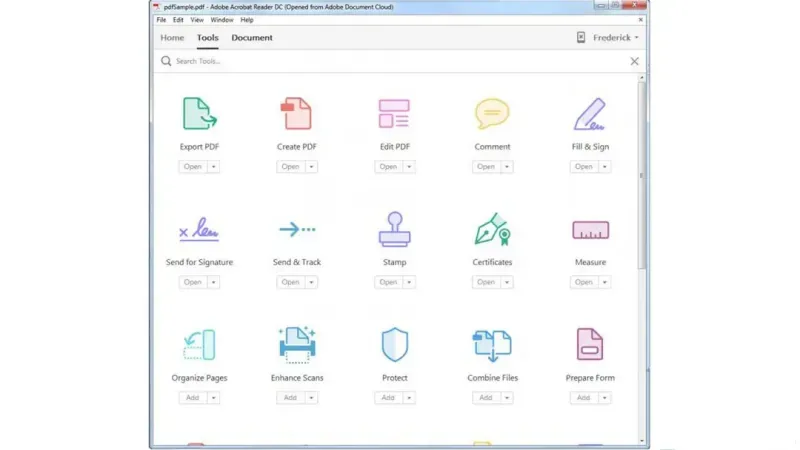Click Open under Fill & Sign
Viewport: 800px width, 450px height.
tap(584, 167)
